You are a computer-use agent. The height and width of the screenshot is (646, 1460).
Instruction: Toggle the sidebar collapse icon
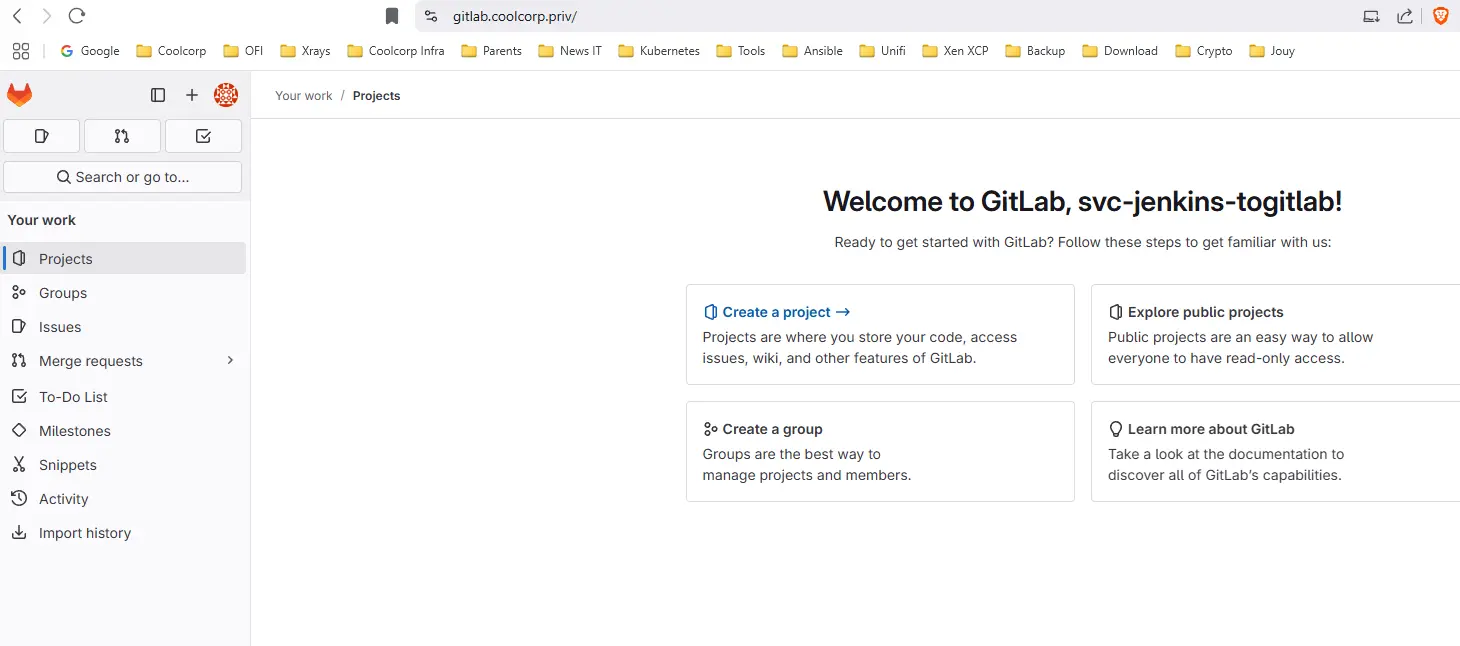(x=158, y=95)
